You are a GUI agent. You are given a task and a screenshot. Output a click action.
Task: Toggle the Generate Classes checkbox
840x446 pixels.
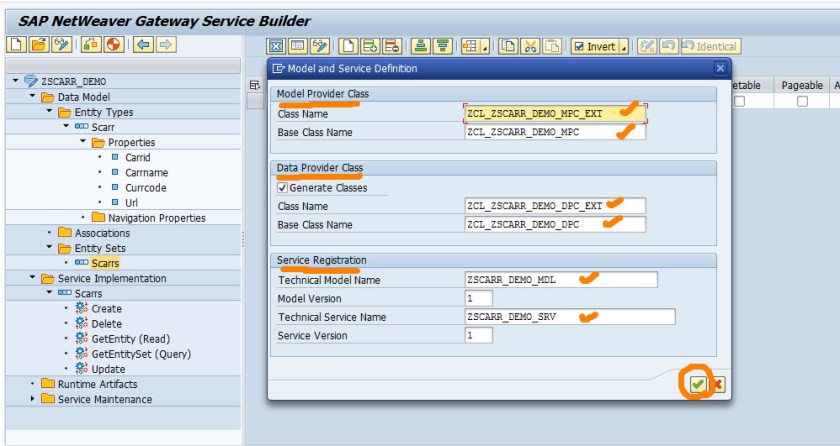(x=282, y=188)
